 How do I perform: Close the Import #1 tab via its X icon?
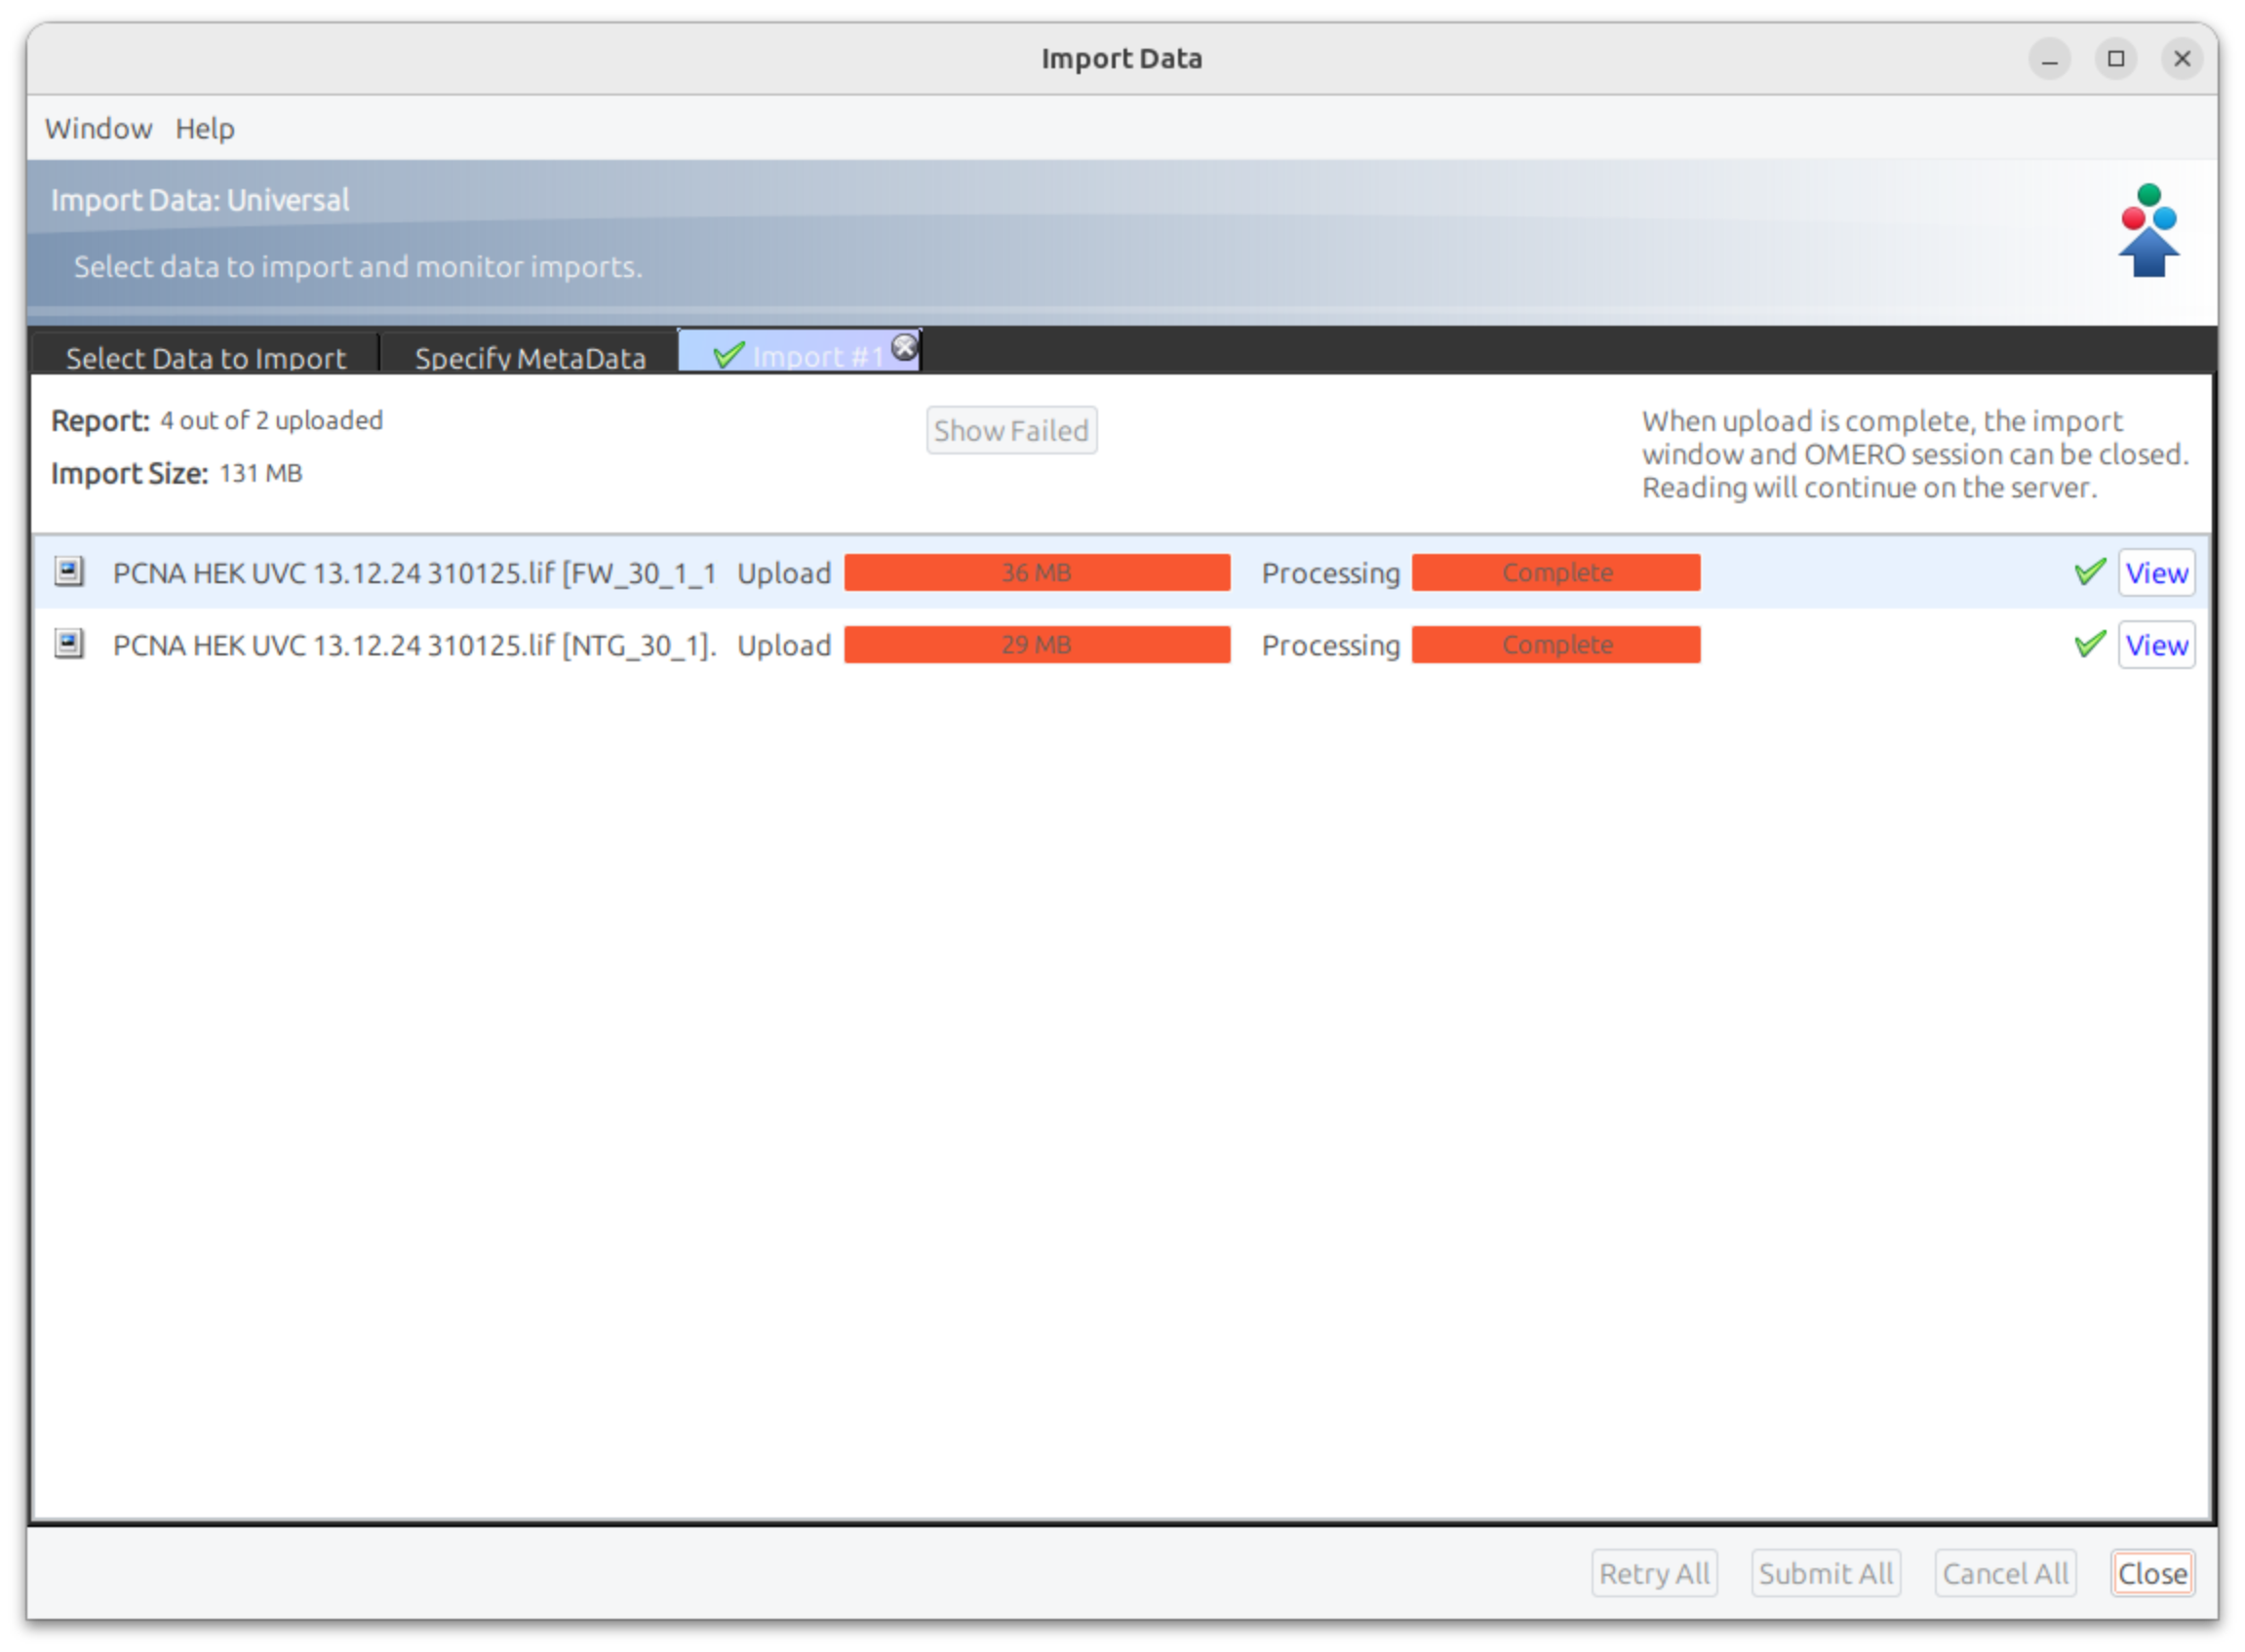pos(903,346)
